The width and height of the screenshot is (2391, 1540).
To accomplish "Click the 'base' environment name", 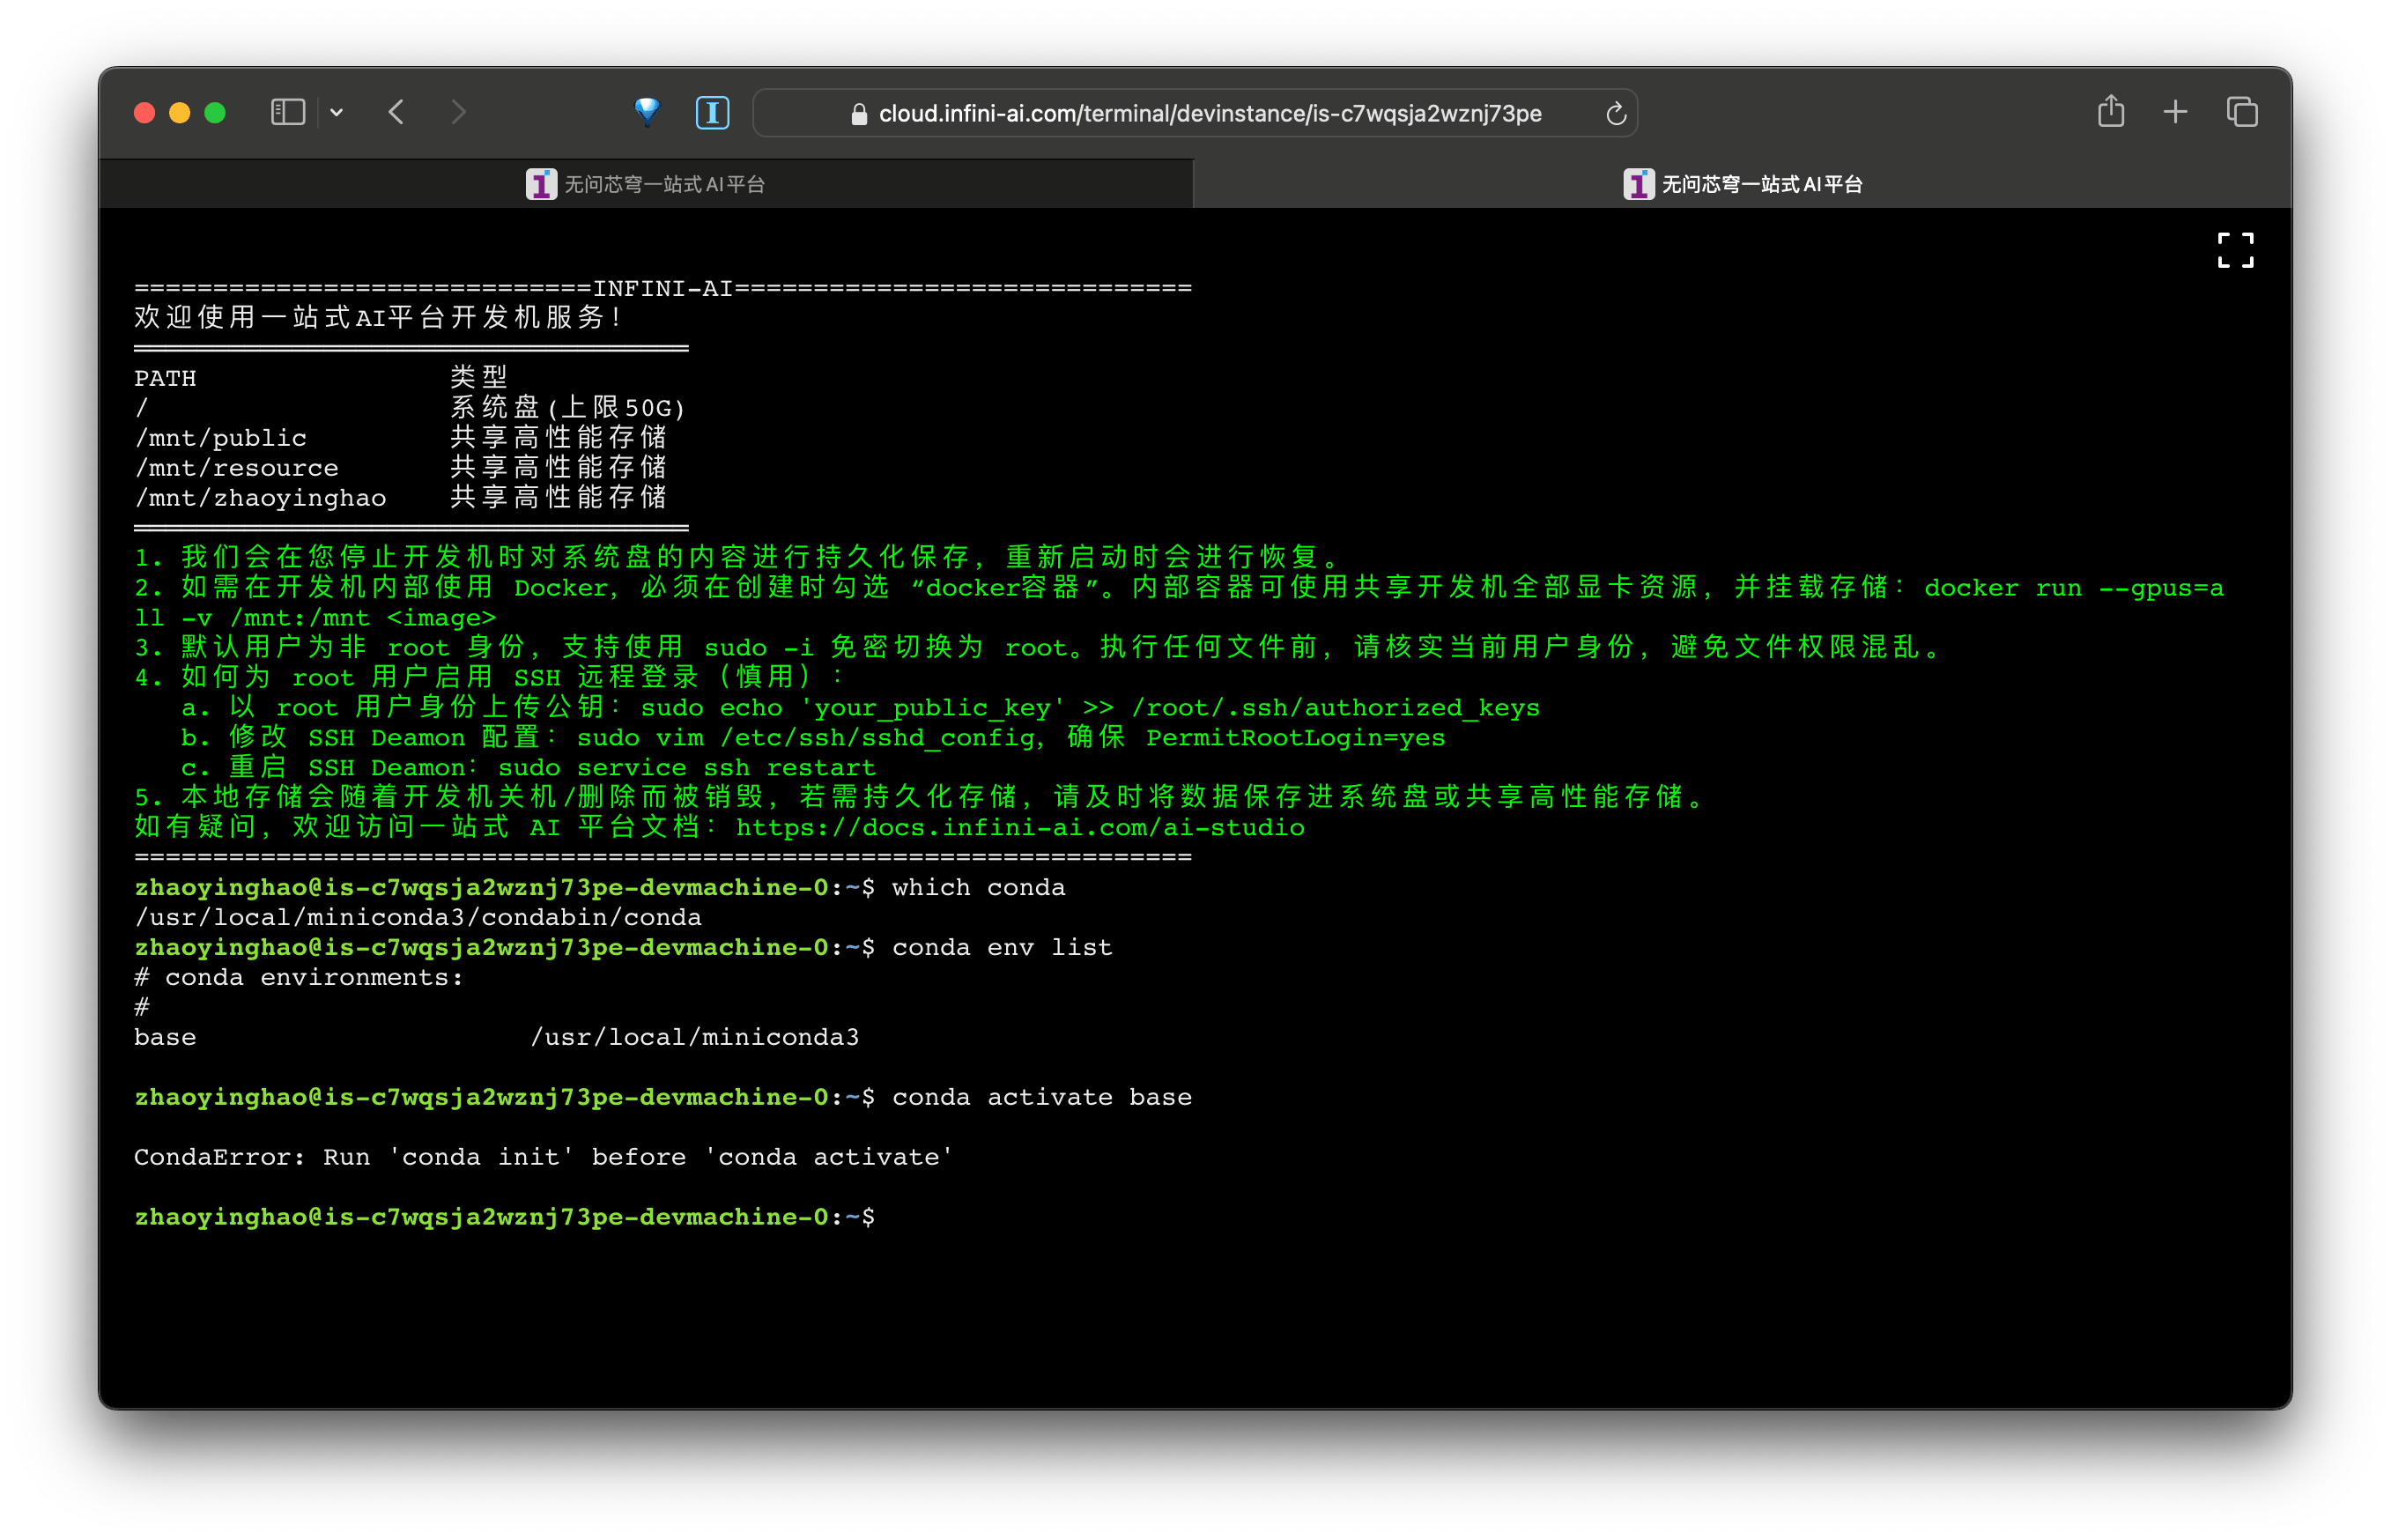I will click(165, 1037).
